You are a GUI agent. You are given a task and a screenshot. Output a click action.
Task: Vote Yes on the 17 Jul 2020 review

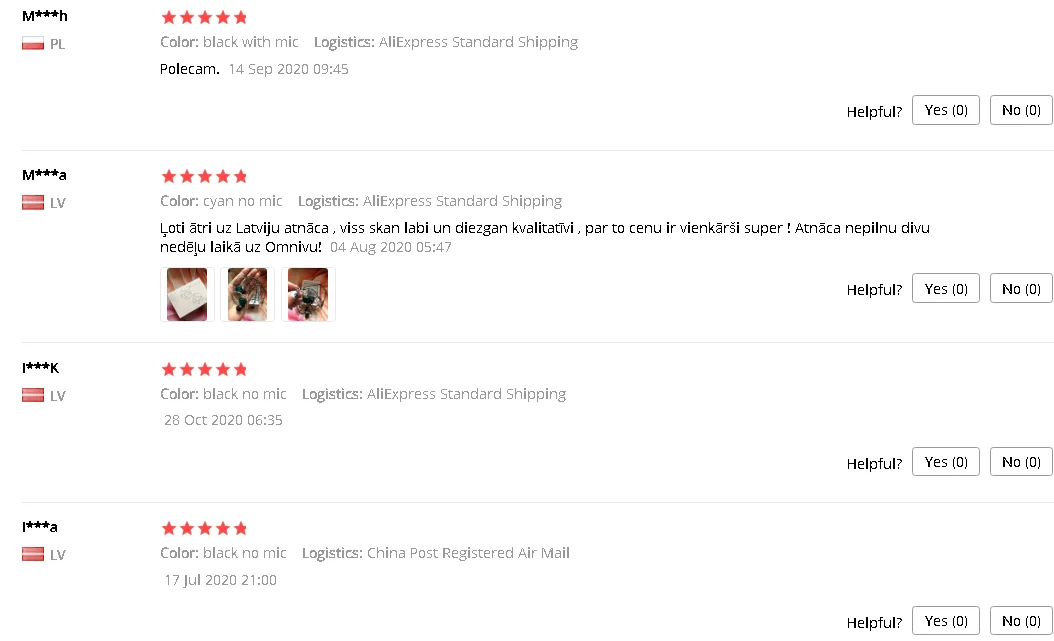pos(946,621)
